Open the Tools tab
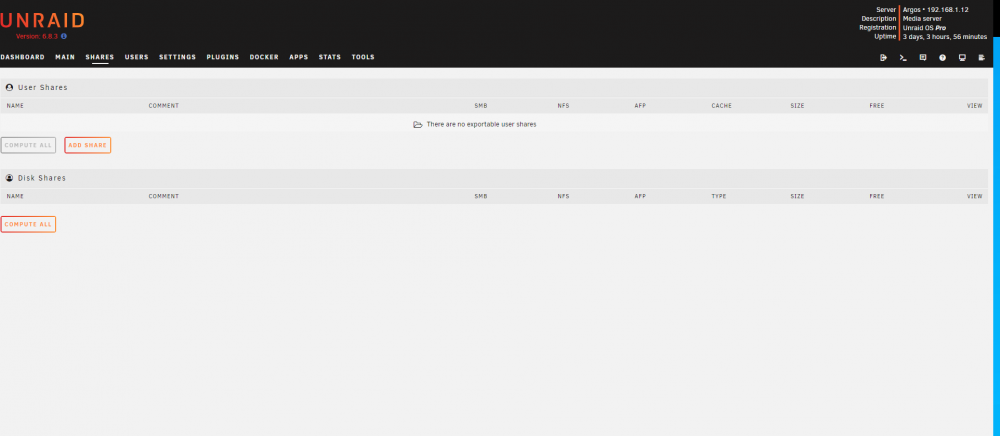Image resolution: width=1000 pixels, height=436 pixels. coord(363,57)
